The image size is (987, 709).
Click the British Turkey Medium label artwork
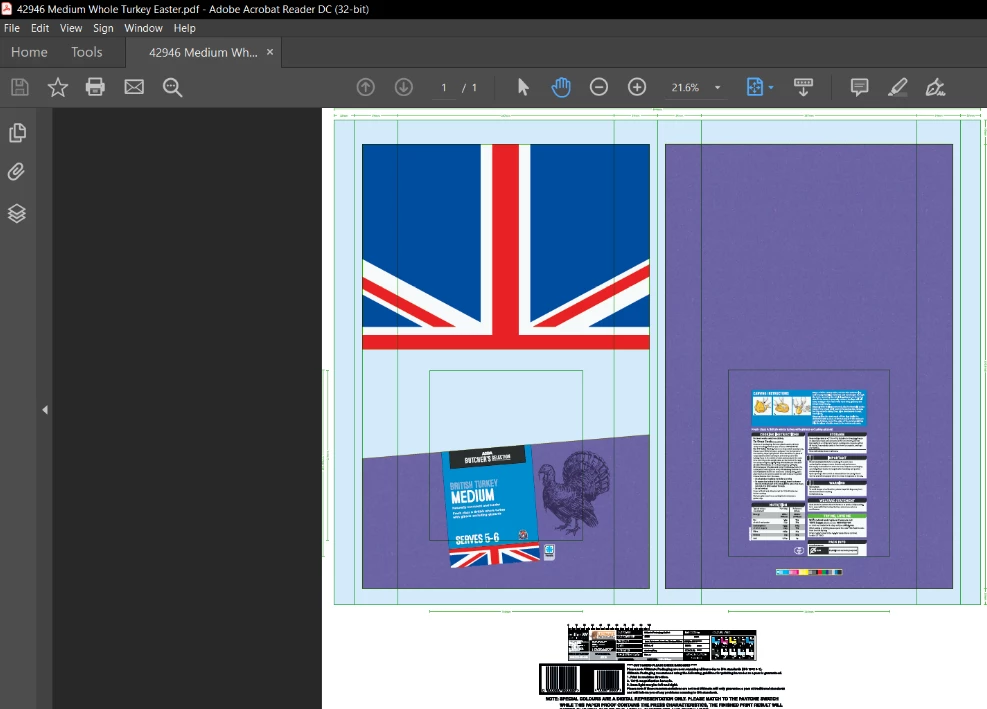(494, 506)
